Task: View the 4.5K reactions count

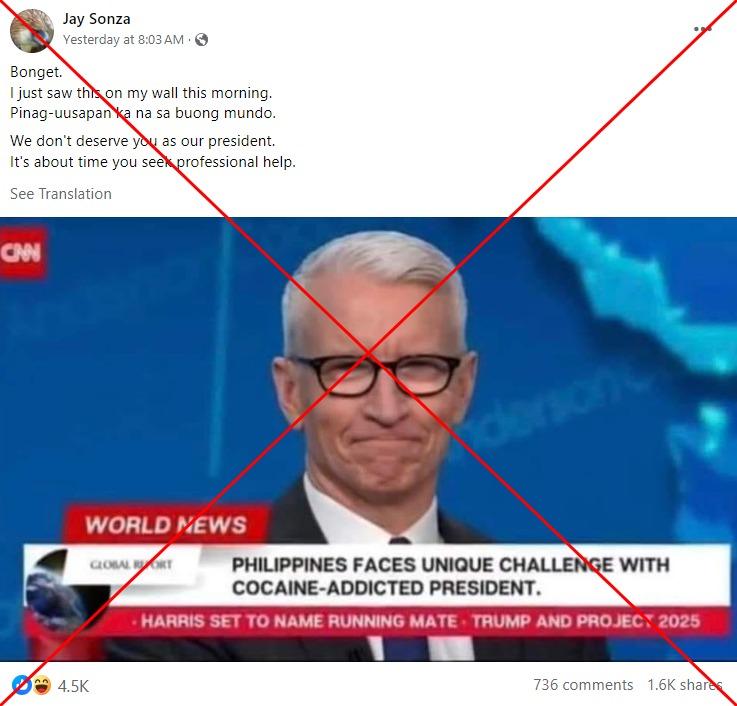Action: (73, 686)
